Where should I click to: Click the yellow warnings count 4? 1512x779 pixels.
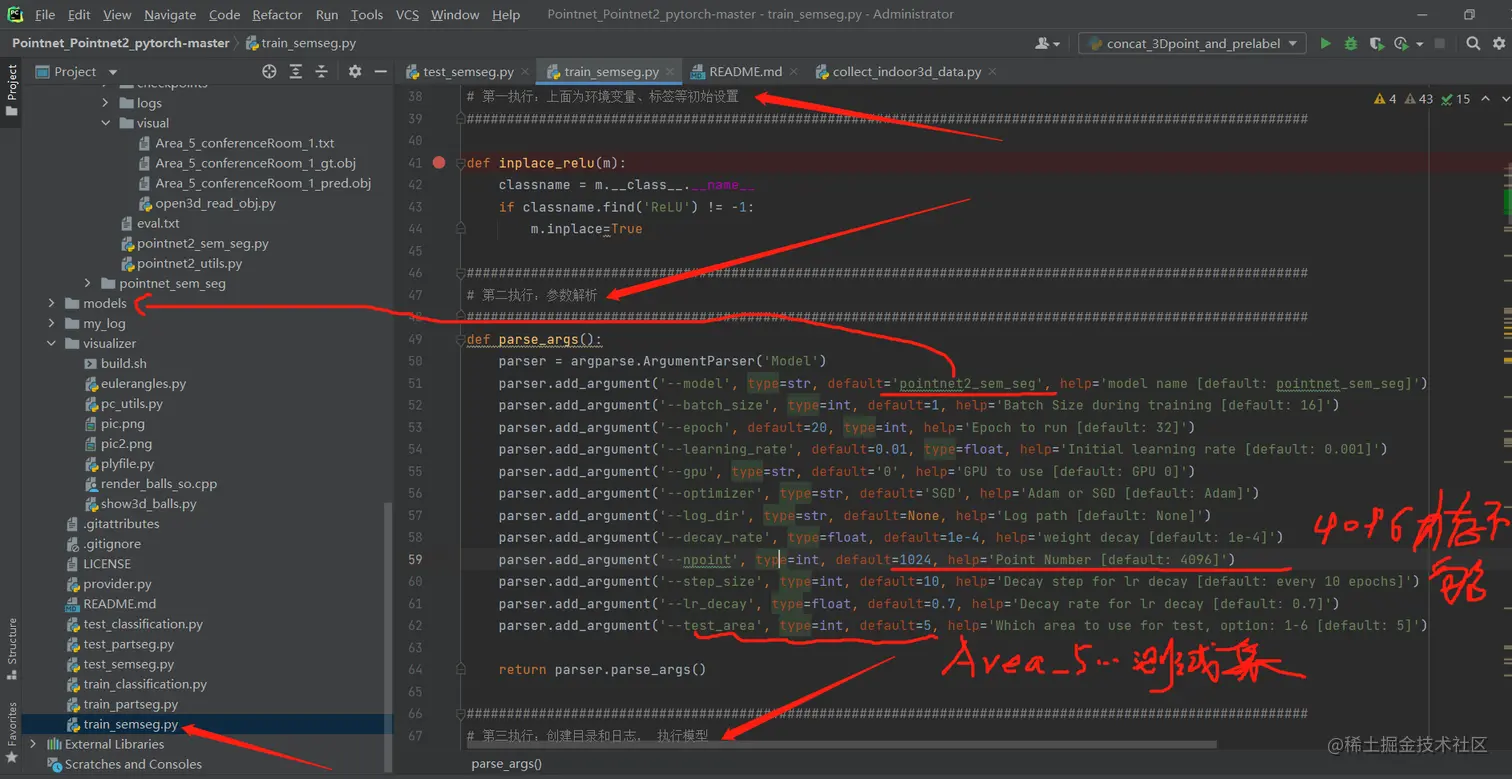click(x=1386, y=99)
